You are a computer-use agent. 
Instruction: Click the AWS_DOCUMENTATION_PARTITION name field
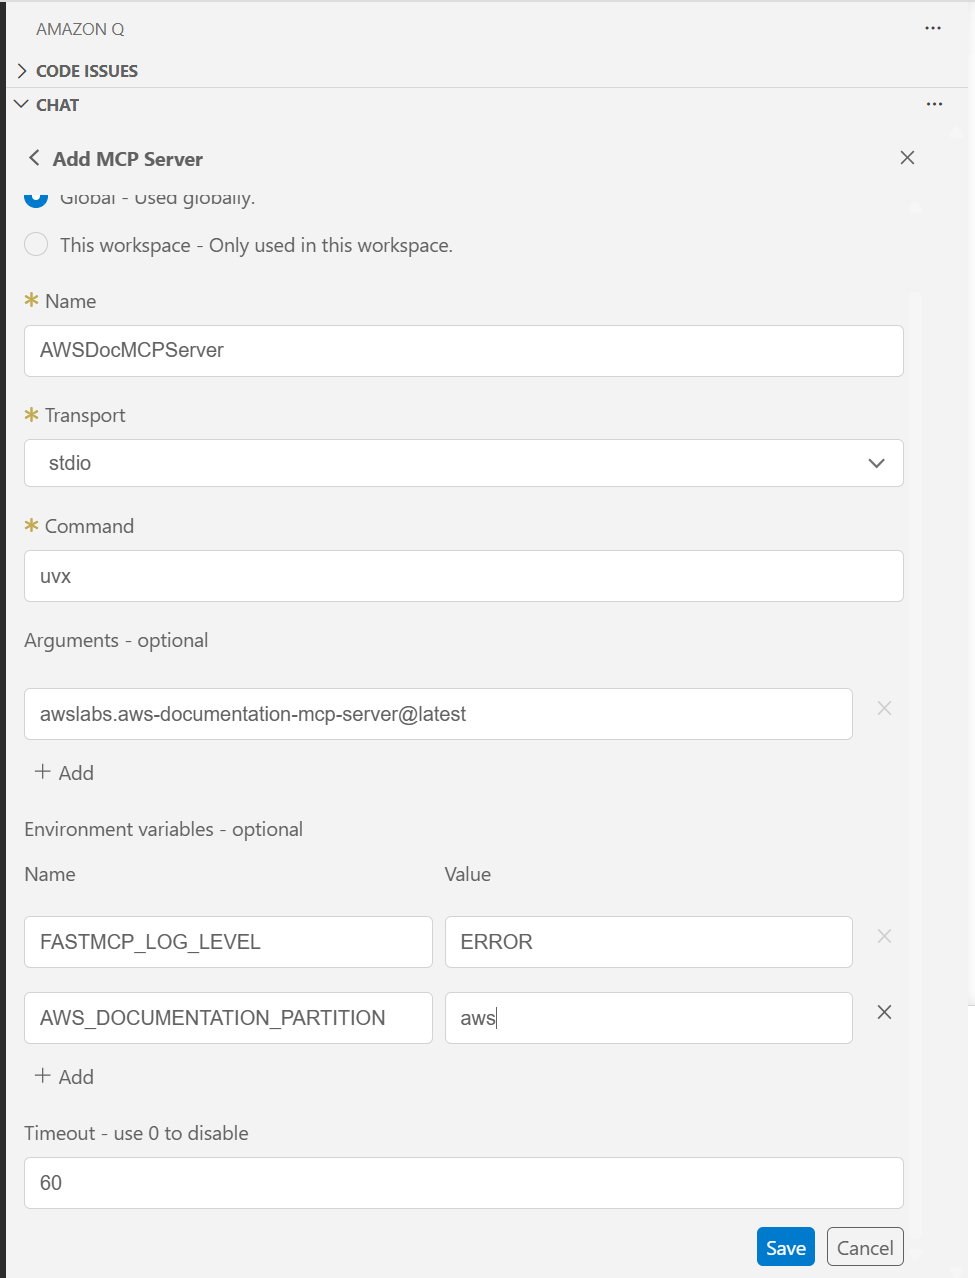(x=228, y=1018)
